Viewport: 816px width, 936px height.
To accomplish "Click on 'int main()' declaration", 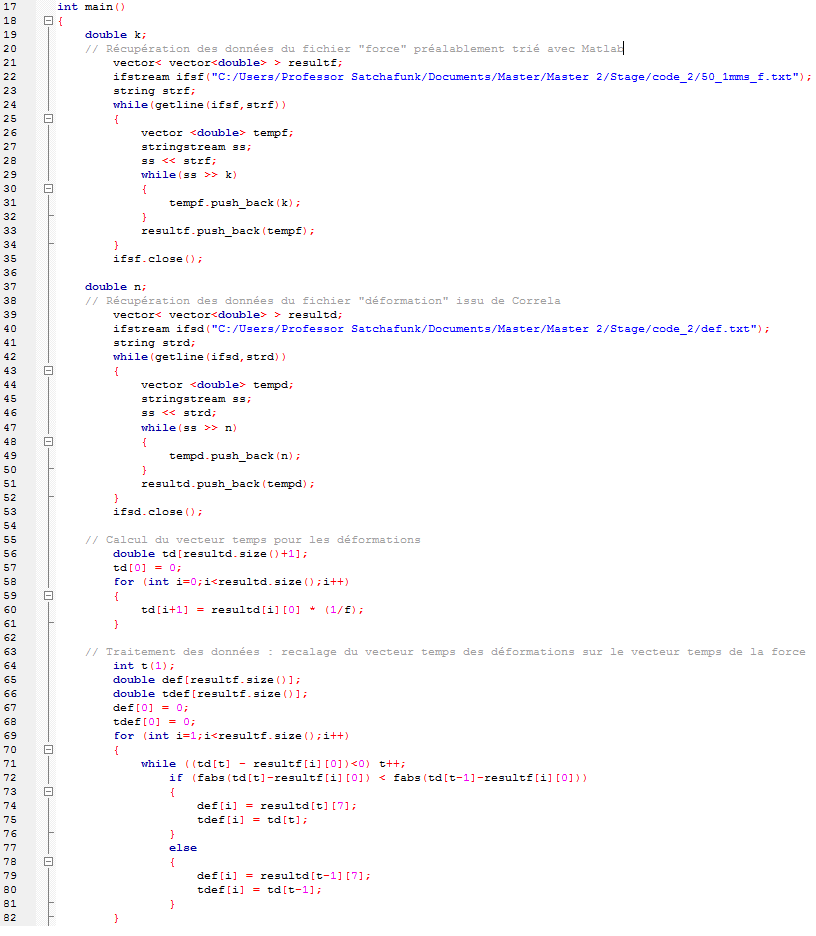I will tap(91, 7).
